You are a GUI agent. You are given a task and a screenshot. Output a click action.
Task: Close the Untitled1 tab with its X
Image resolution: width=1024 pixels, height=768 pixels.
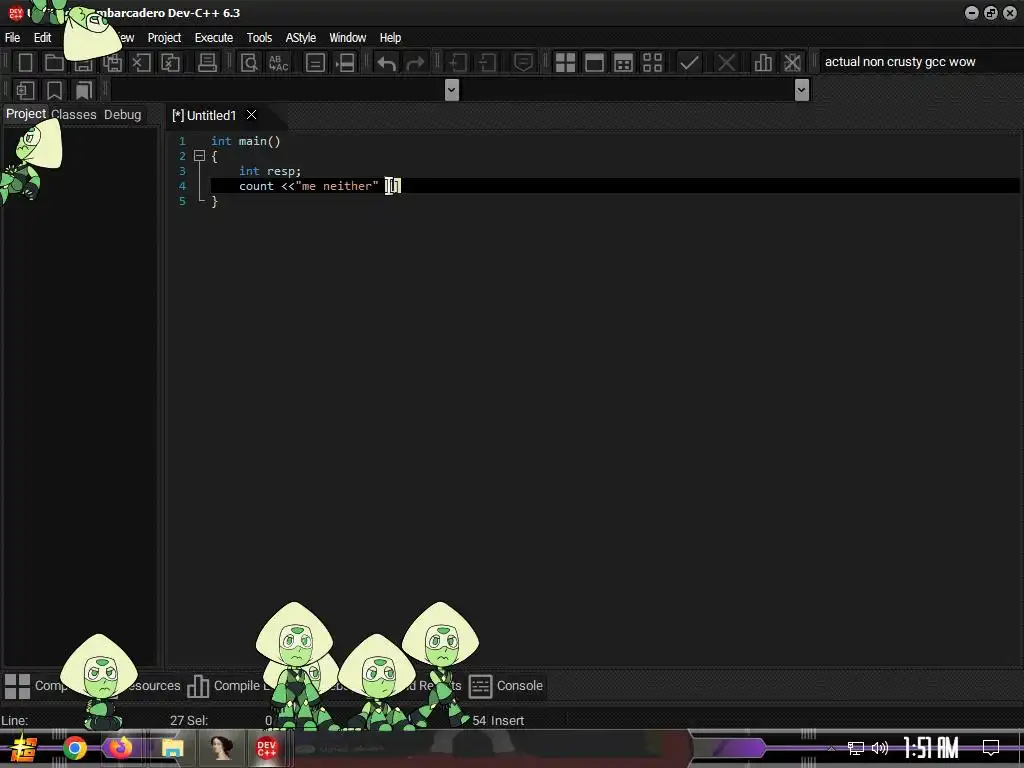(251, 115)
